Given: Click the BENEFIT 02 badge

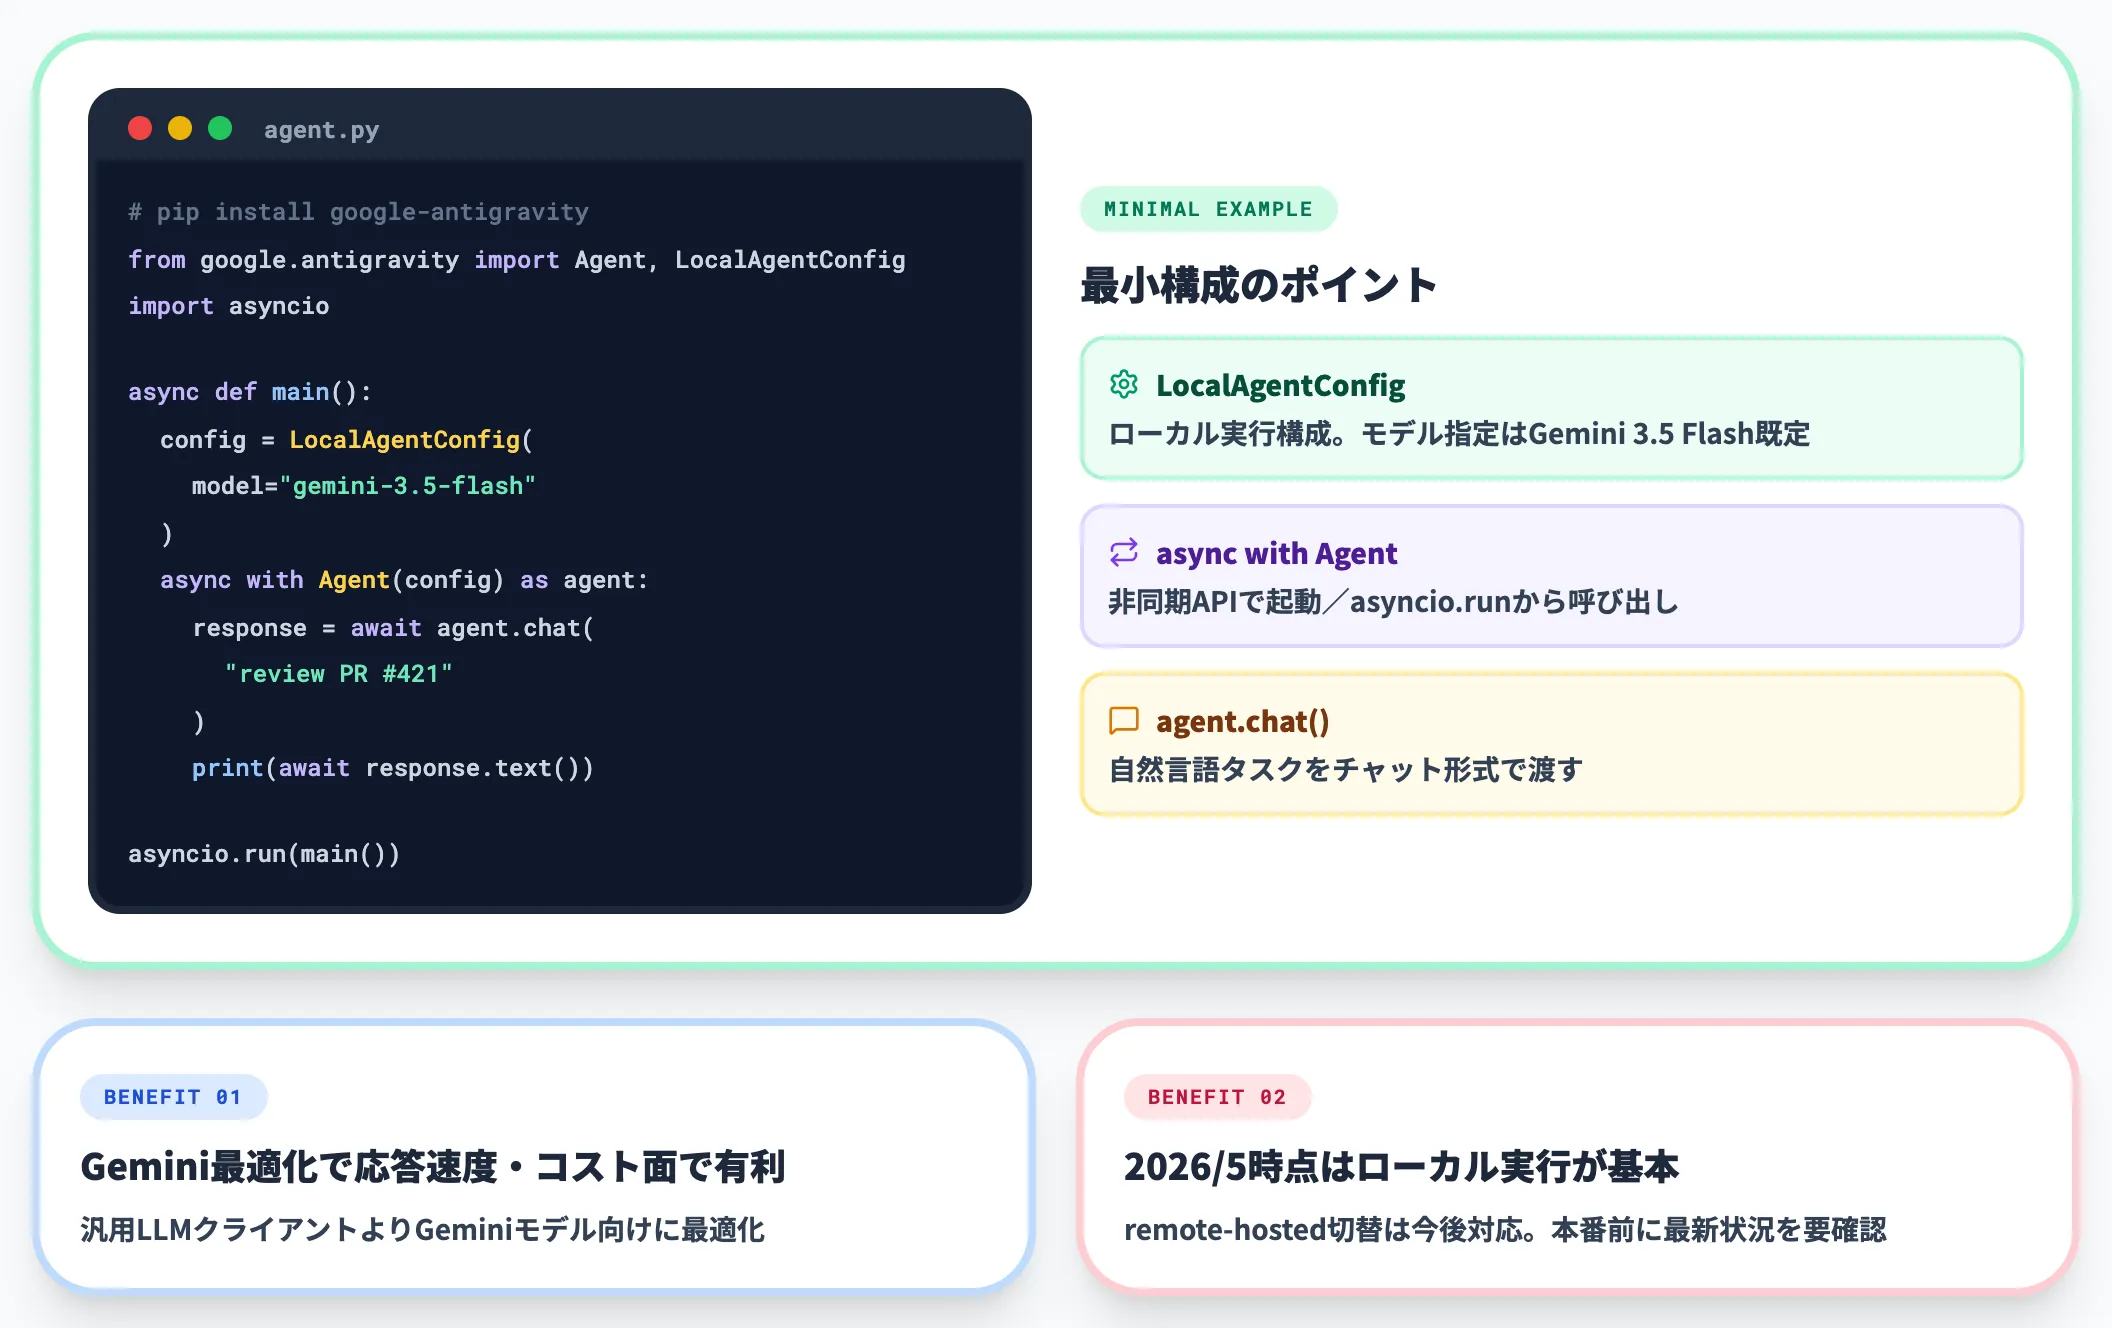Looking at the screenshot, I should (1217, 1097).
